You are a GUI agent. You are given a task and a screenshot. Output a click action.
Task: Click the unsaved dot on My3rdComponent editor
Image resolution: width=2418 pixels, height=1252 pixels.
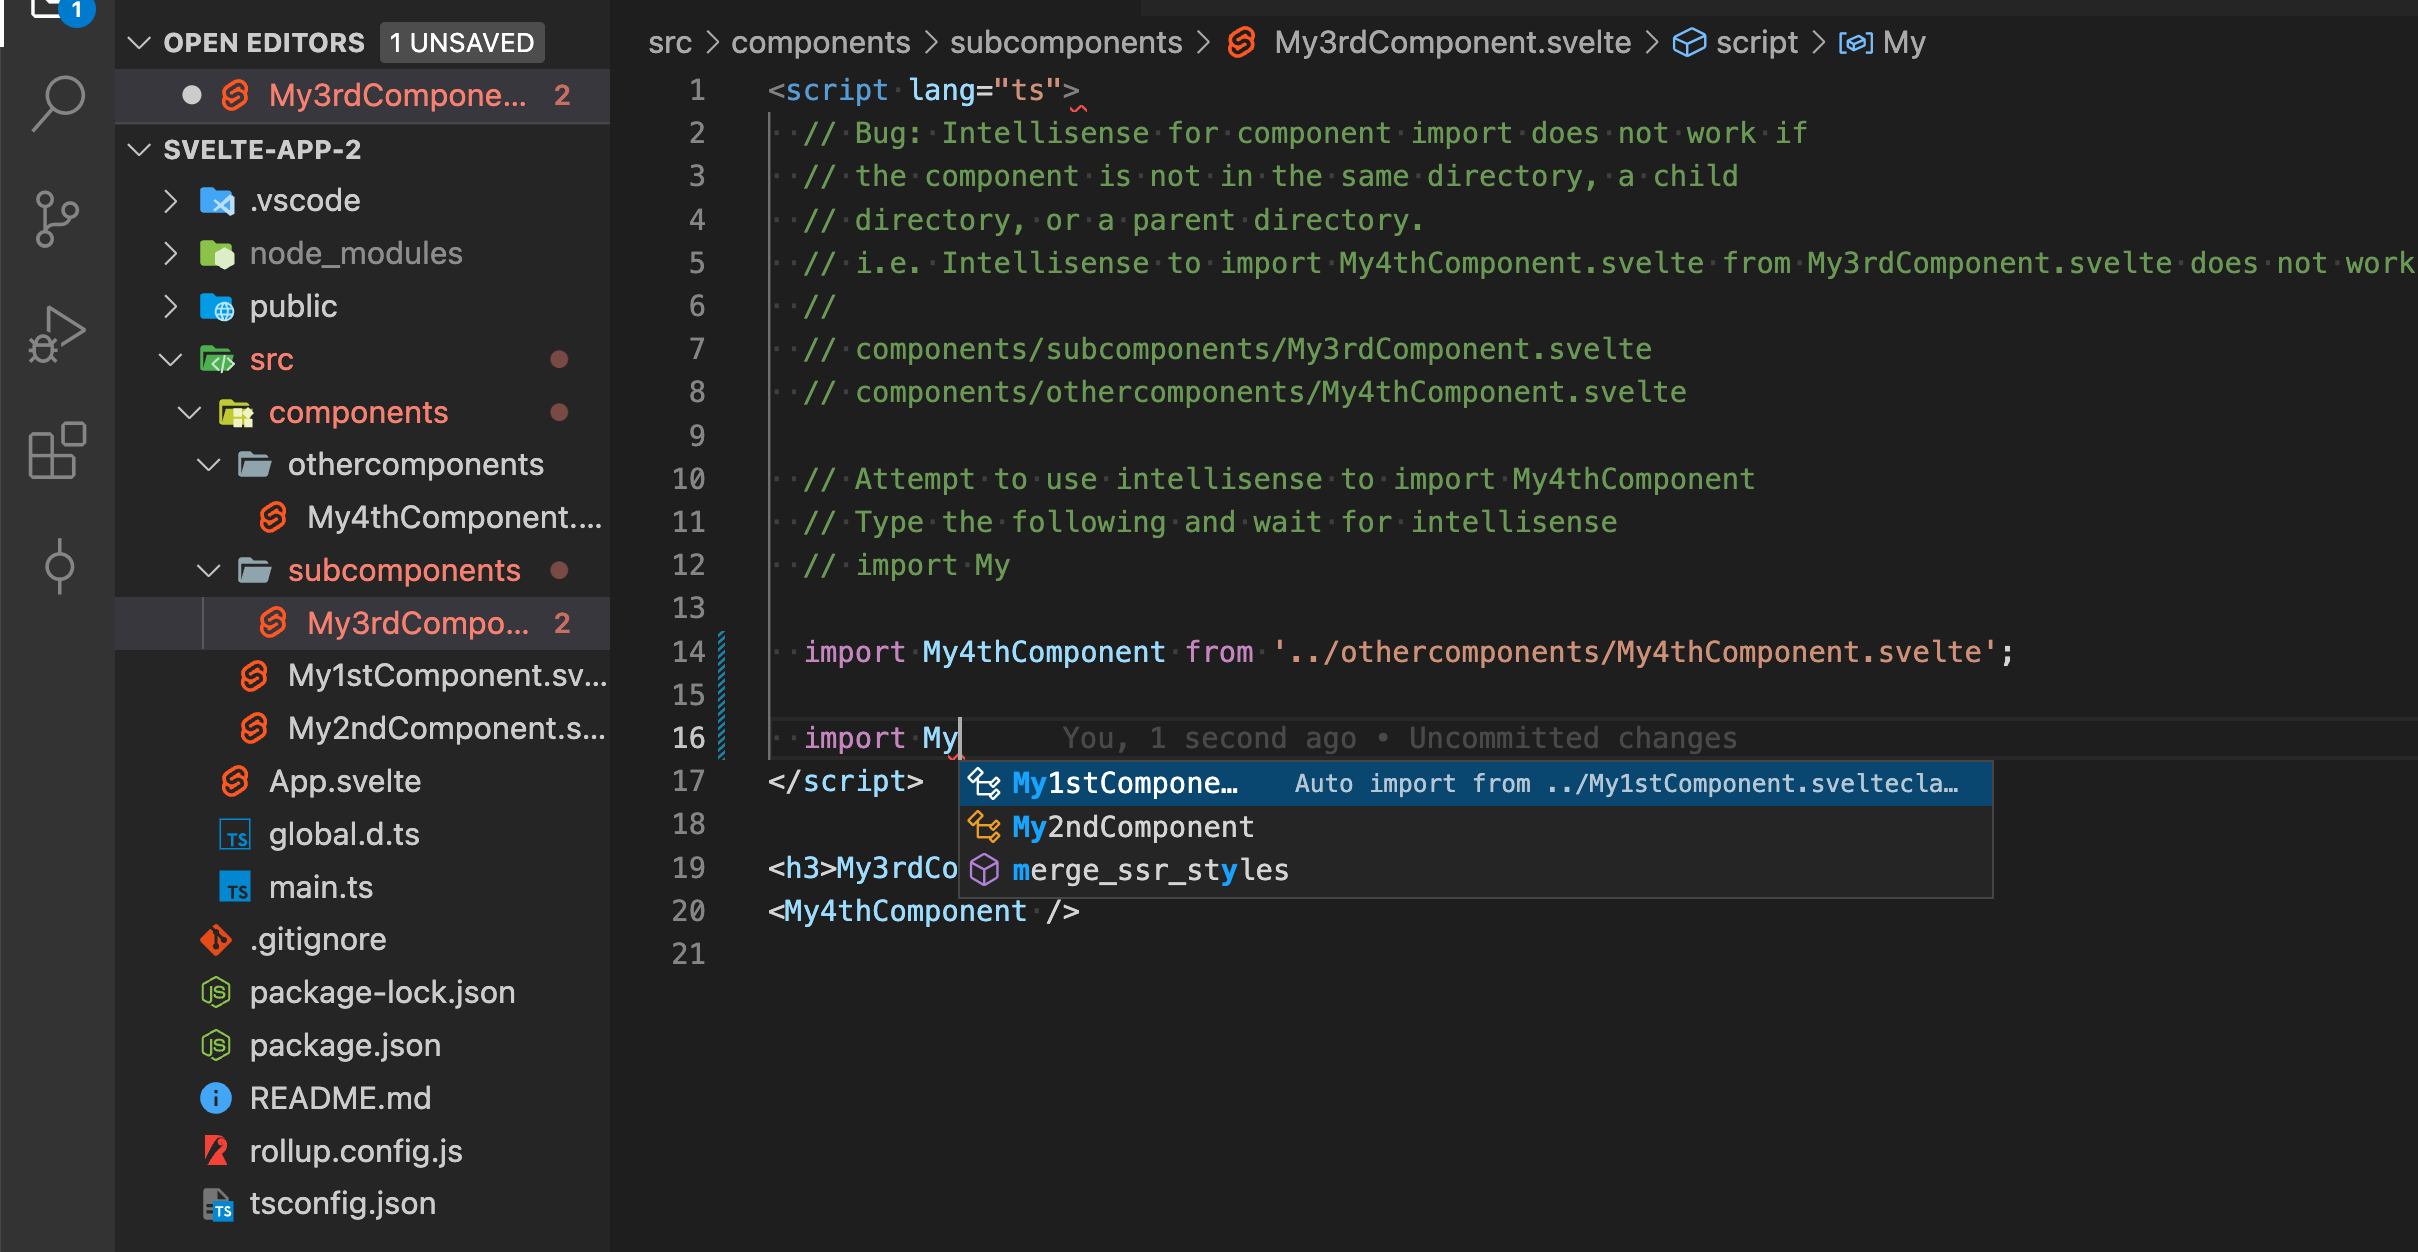(x=192, y=95)
